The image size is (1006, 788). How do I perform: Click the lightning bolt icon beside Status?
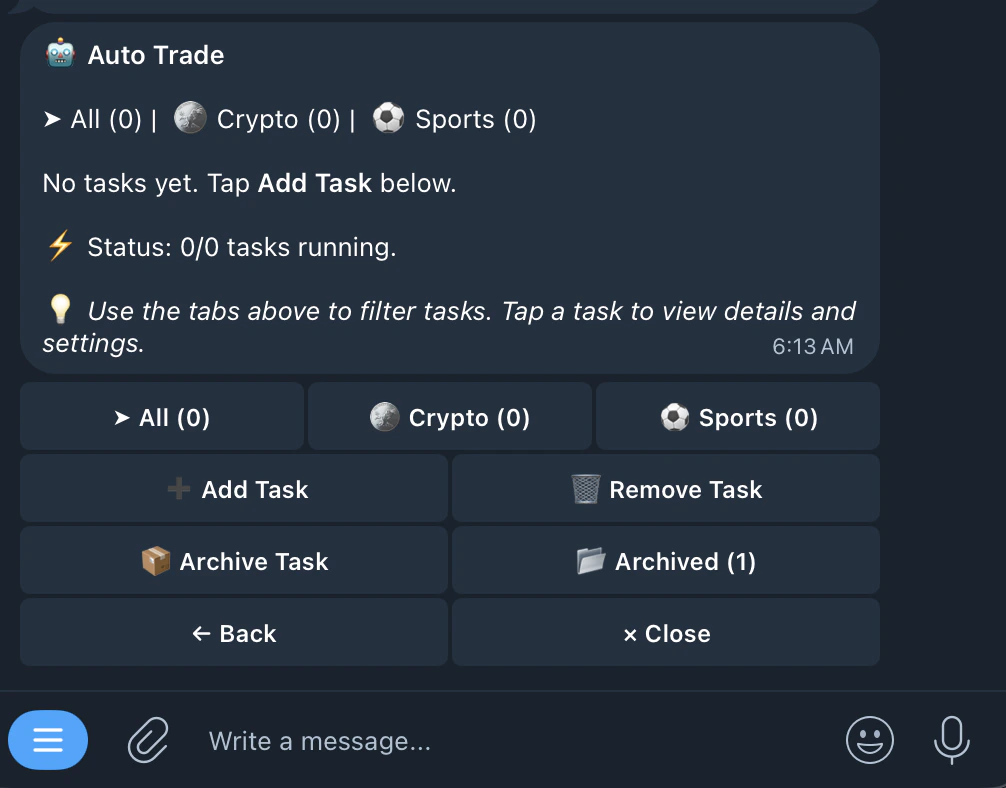(60, 246)
